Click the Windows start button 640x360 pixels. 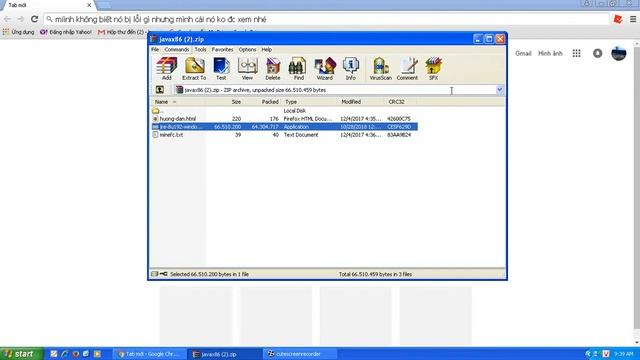[x=21, y=354]
